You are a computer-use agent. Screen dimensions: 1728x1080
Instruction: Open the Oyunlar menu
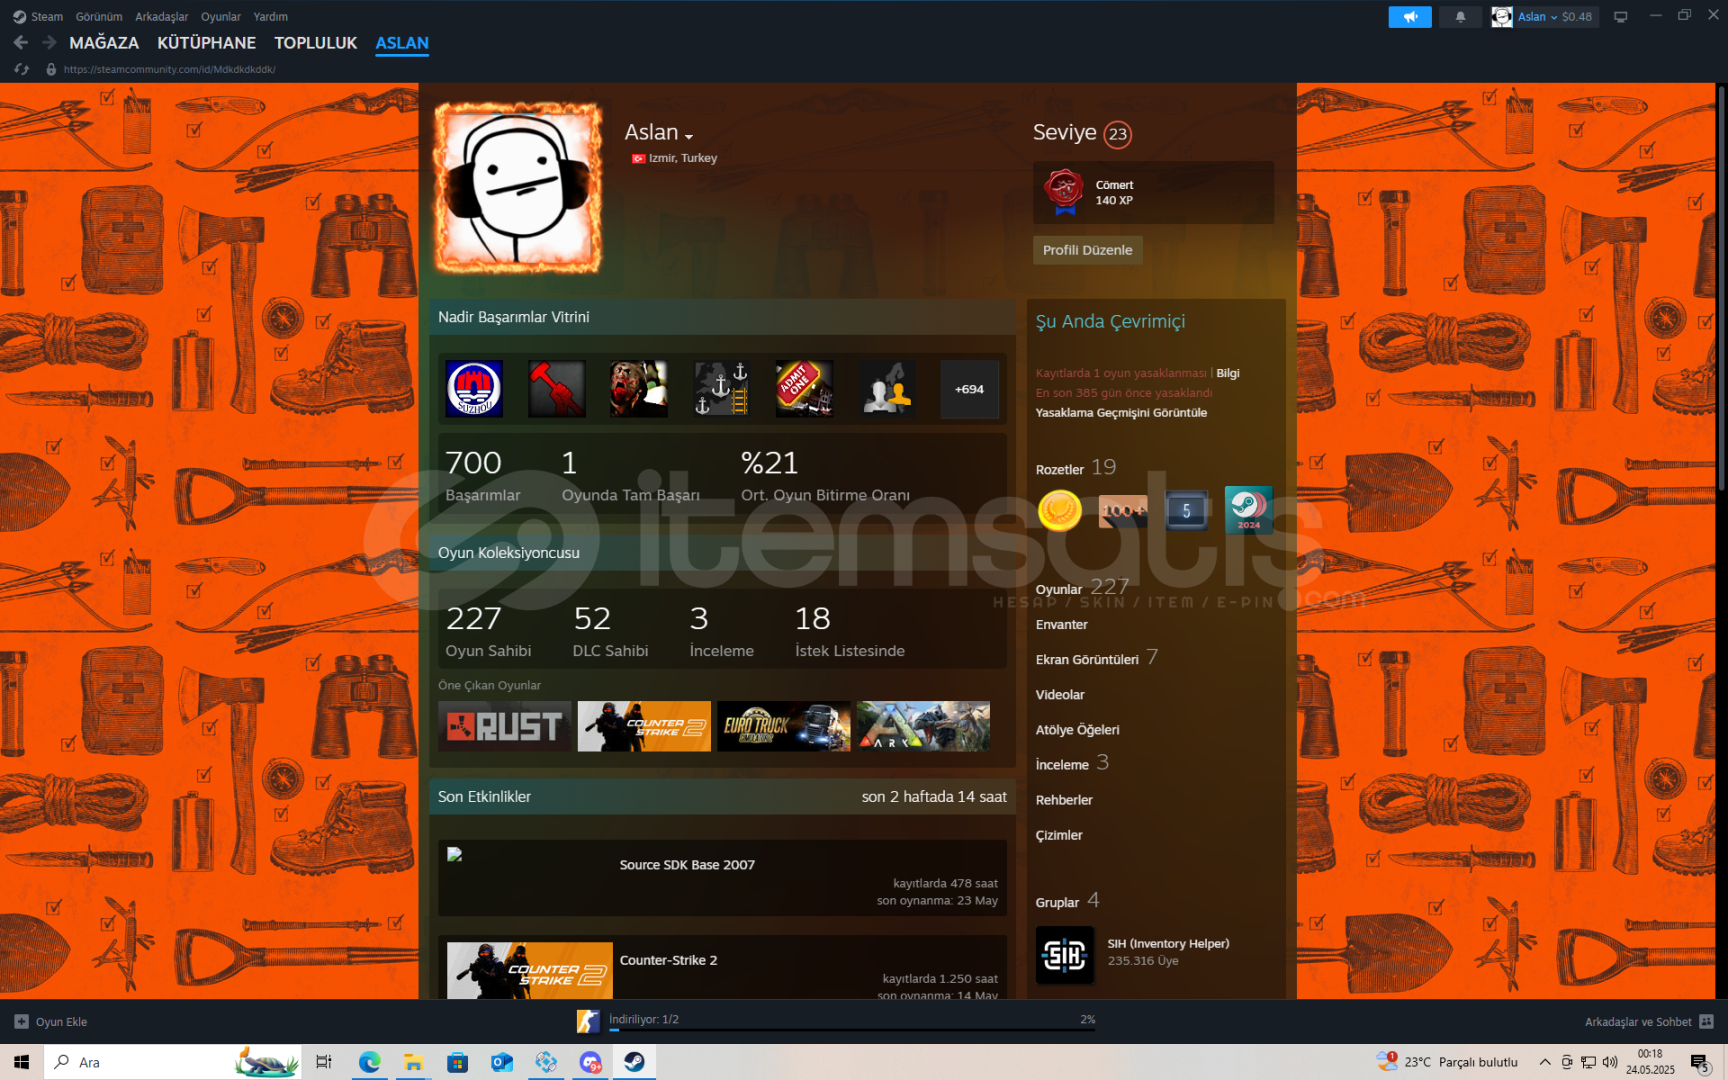click(220, 17)
